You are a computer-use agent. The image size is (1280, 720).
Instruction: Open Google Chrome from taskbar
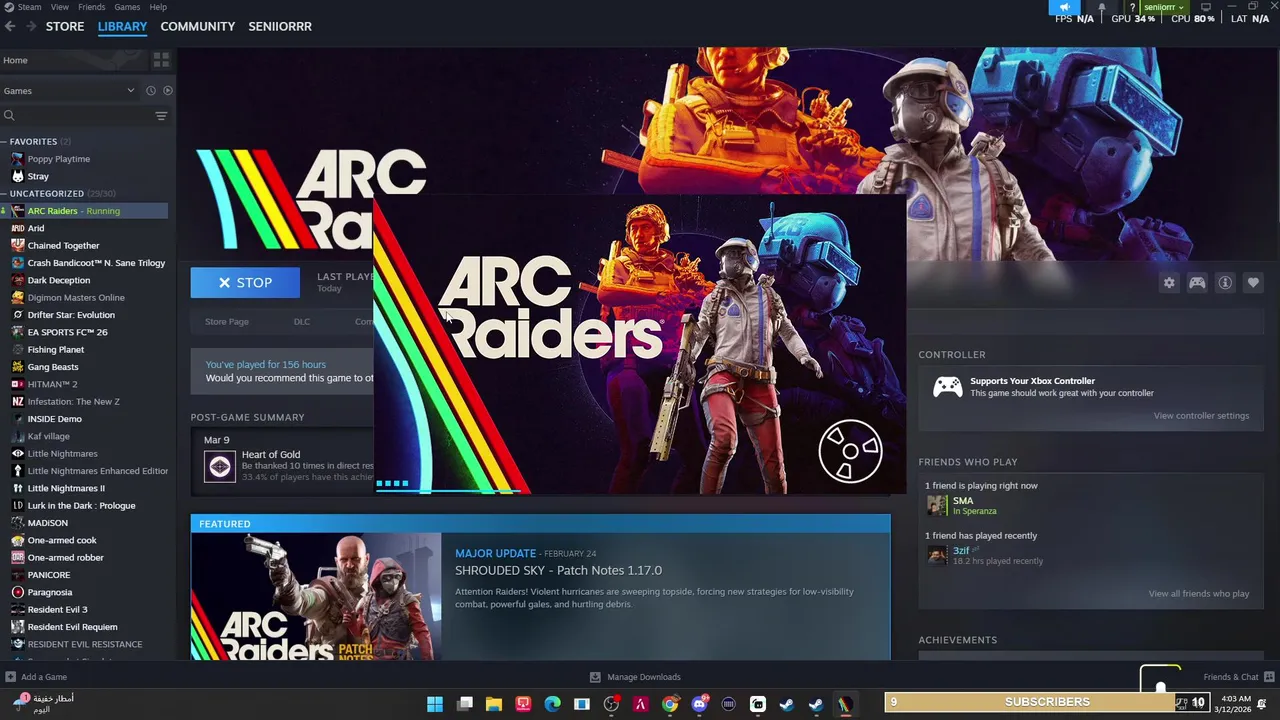point(670,705)
